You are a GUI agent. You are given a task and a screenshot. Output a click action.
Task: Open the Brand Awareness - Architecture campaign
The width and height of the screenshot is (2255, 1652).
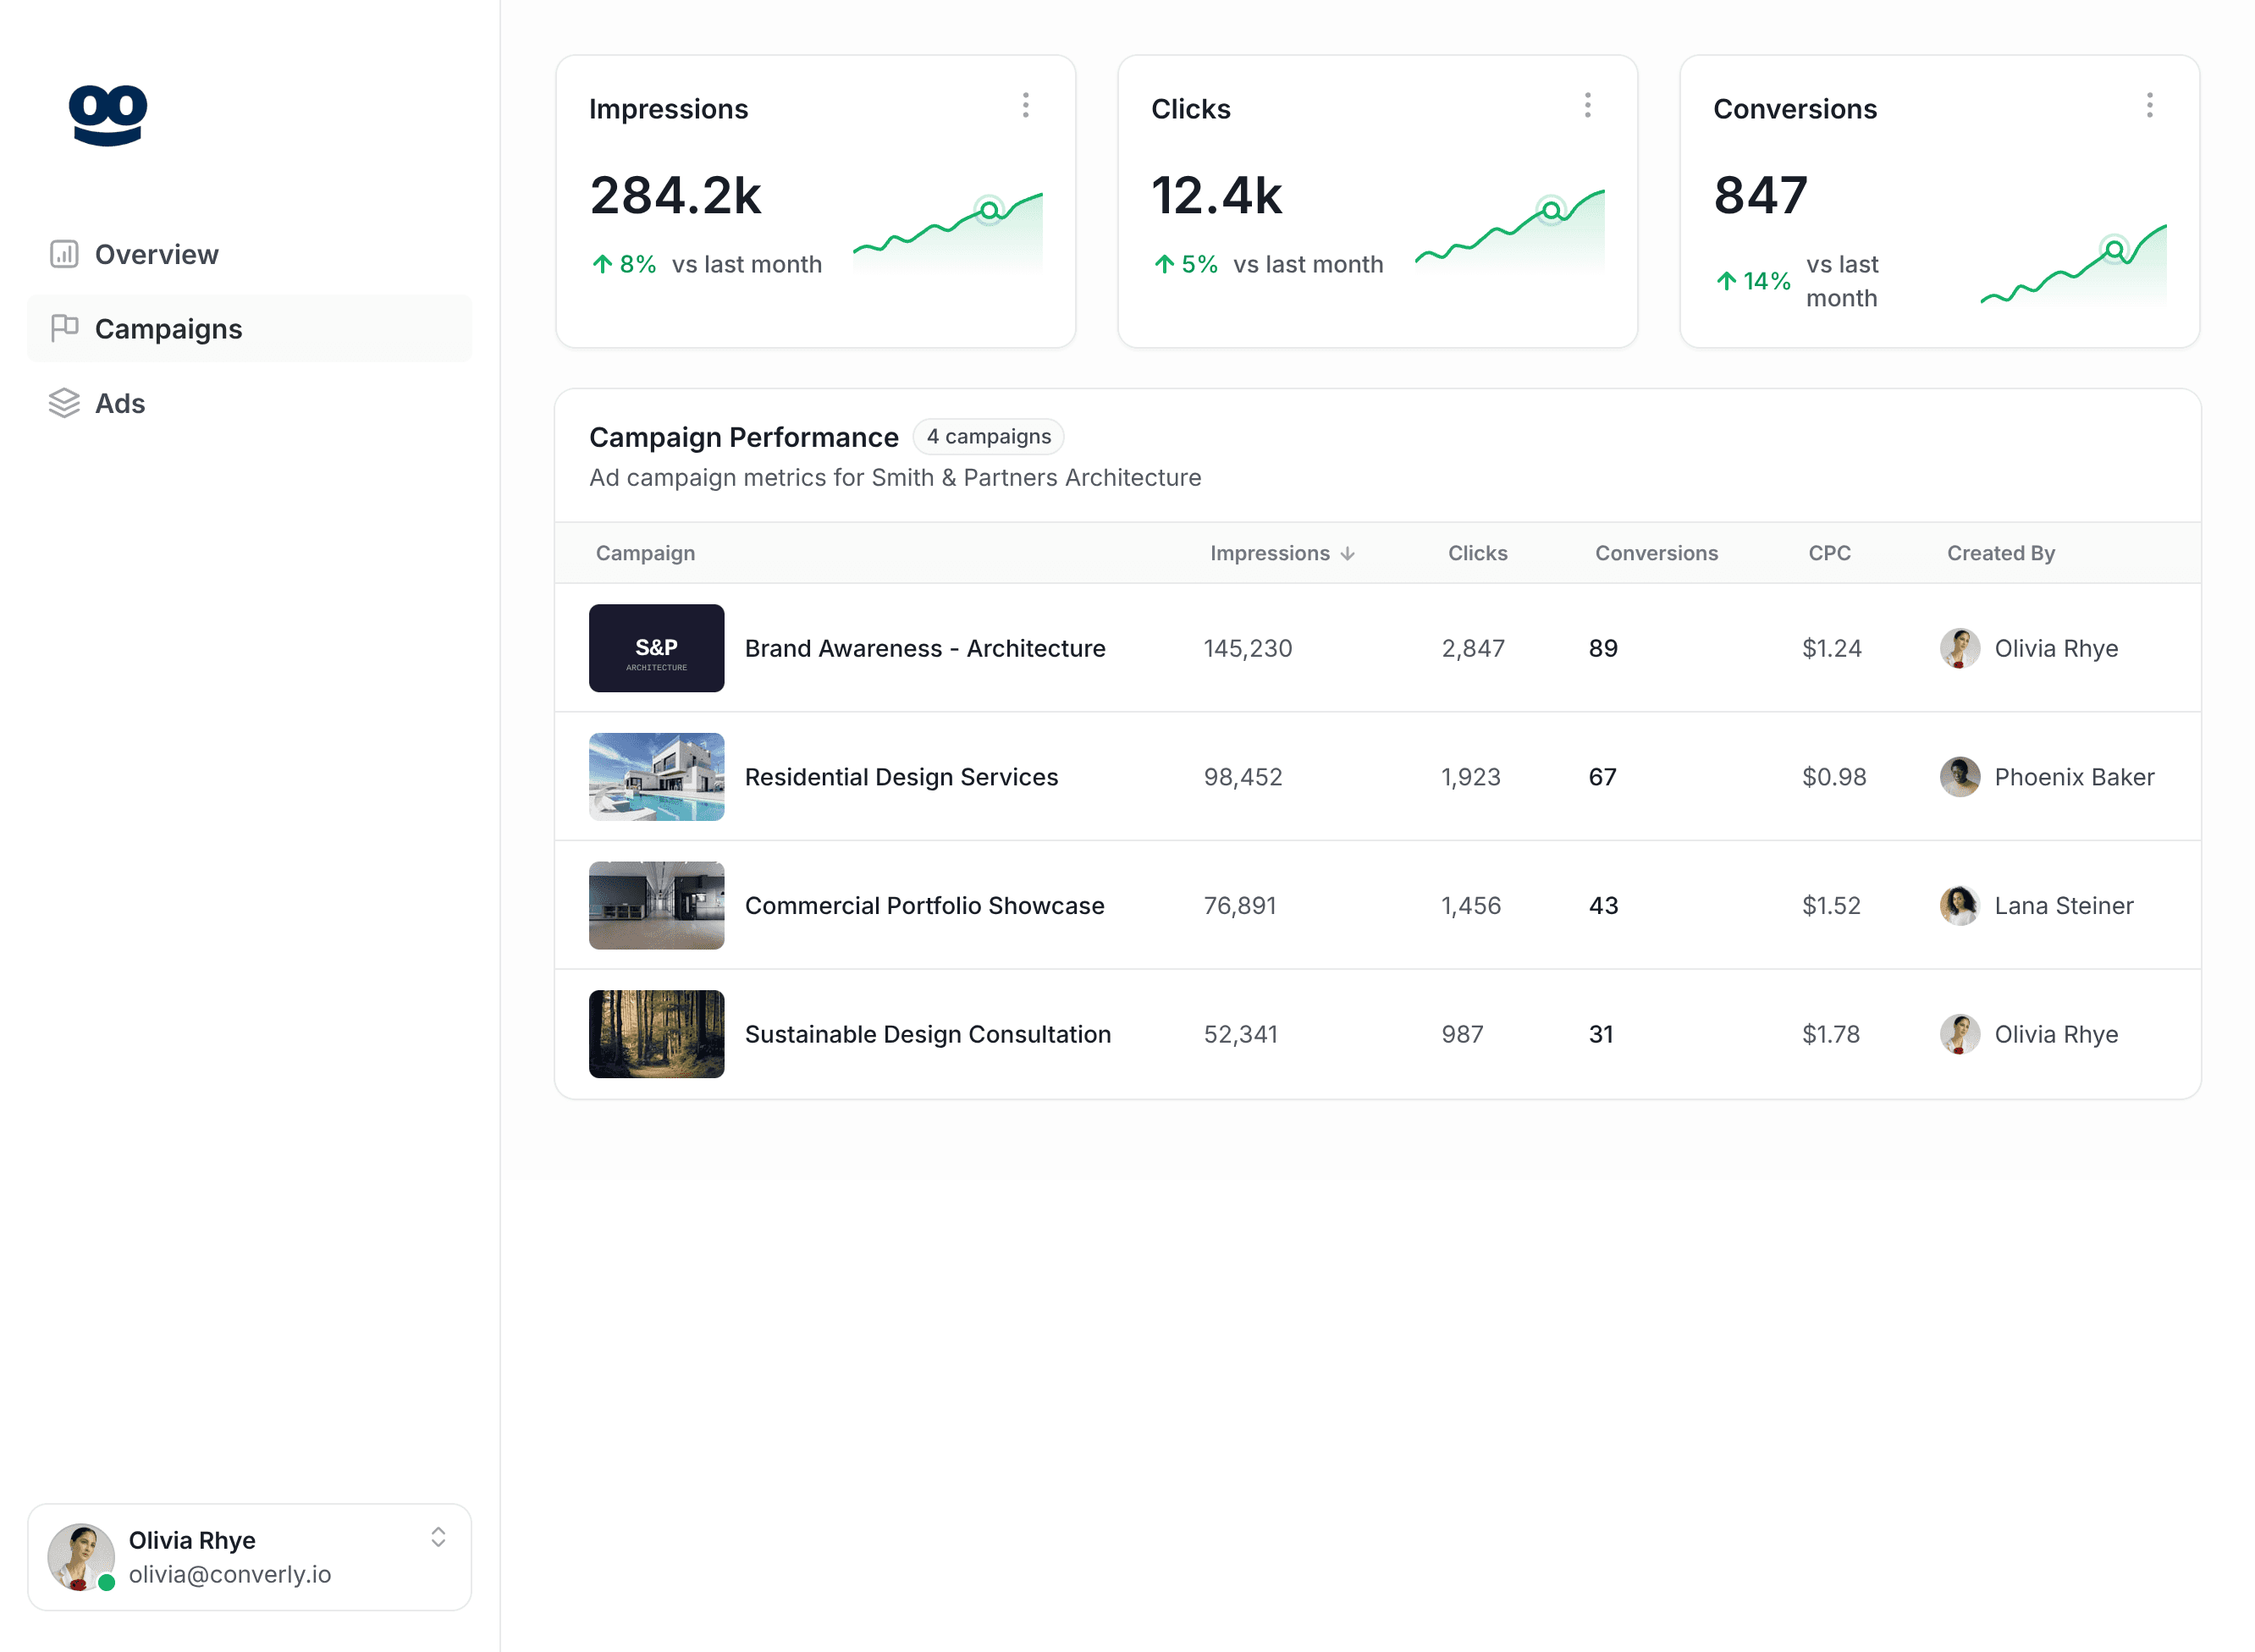(x=924, y=648)
